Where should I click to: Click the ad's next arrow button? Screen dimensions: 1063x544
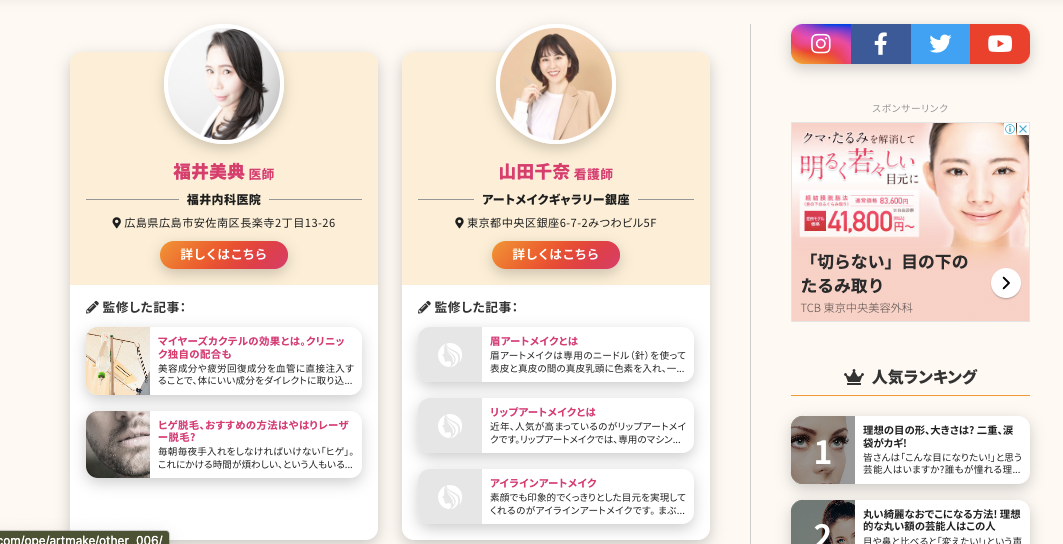pos(1006,283)
